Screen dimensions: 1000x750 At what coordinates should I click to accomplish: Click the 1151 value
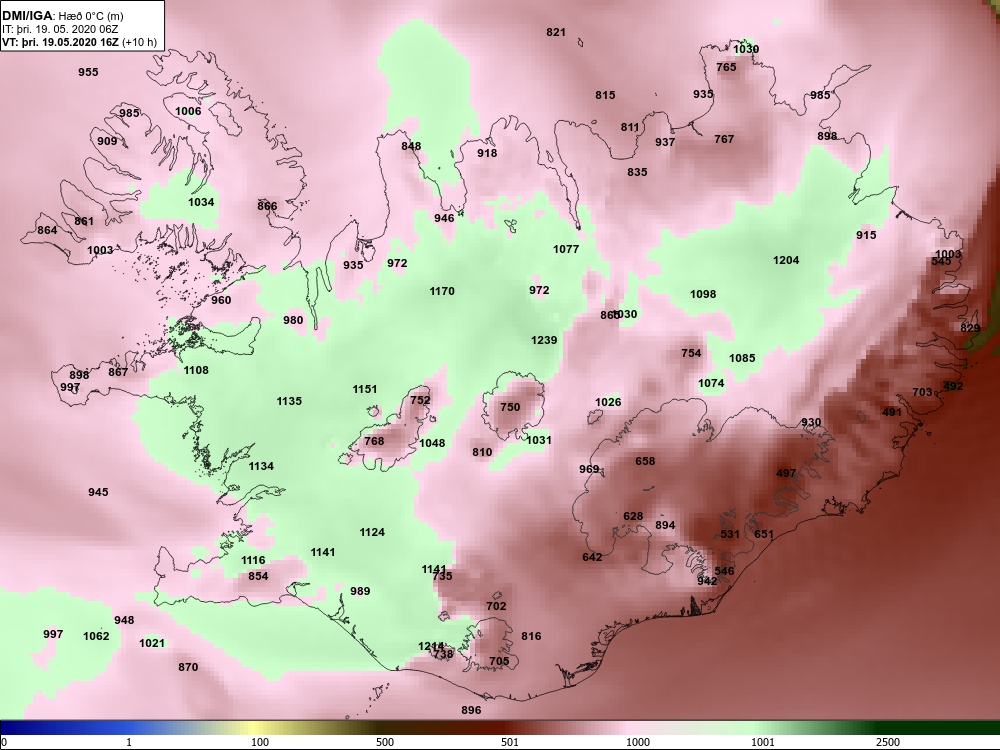[365, 389]
